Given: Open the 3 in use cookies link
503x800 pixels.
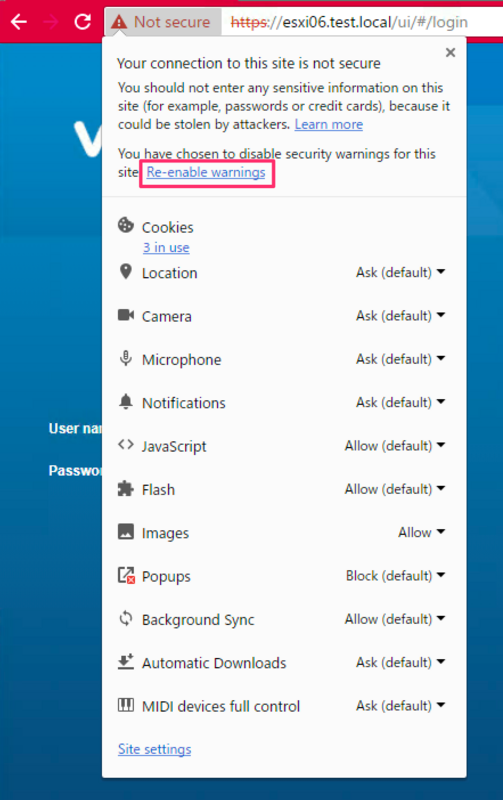Looking at the screenshot, I should [166, 247].
